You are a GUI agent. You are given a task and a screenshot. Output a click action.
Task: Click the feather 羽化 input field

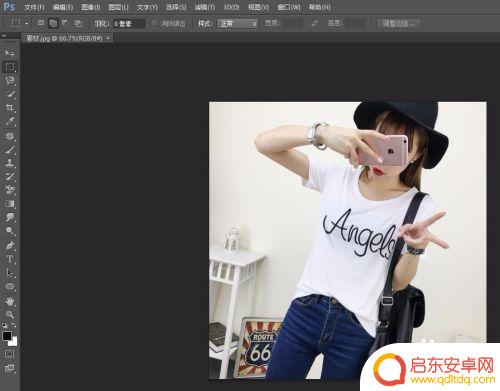129,24
